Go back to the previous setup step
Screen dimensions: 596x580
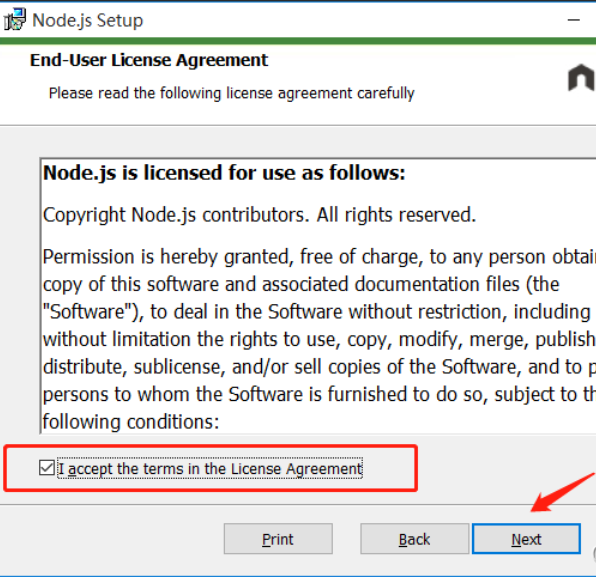pyautogui.click(x=414, y=539)
